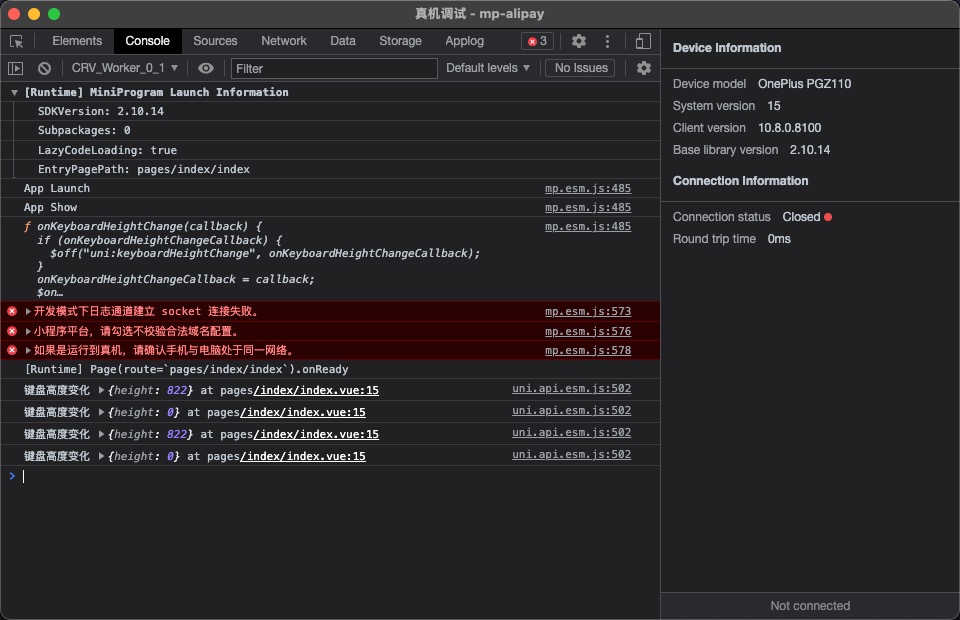Click the console Filter input field

coord(334,68)
